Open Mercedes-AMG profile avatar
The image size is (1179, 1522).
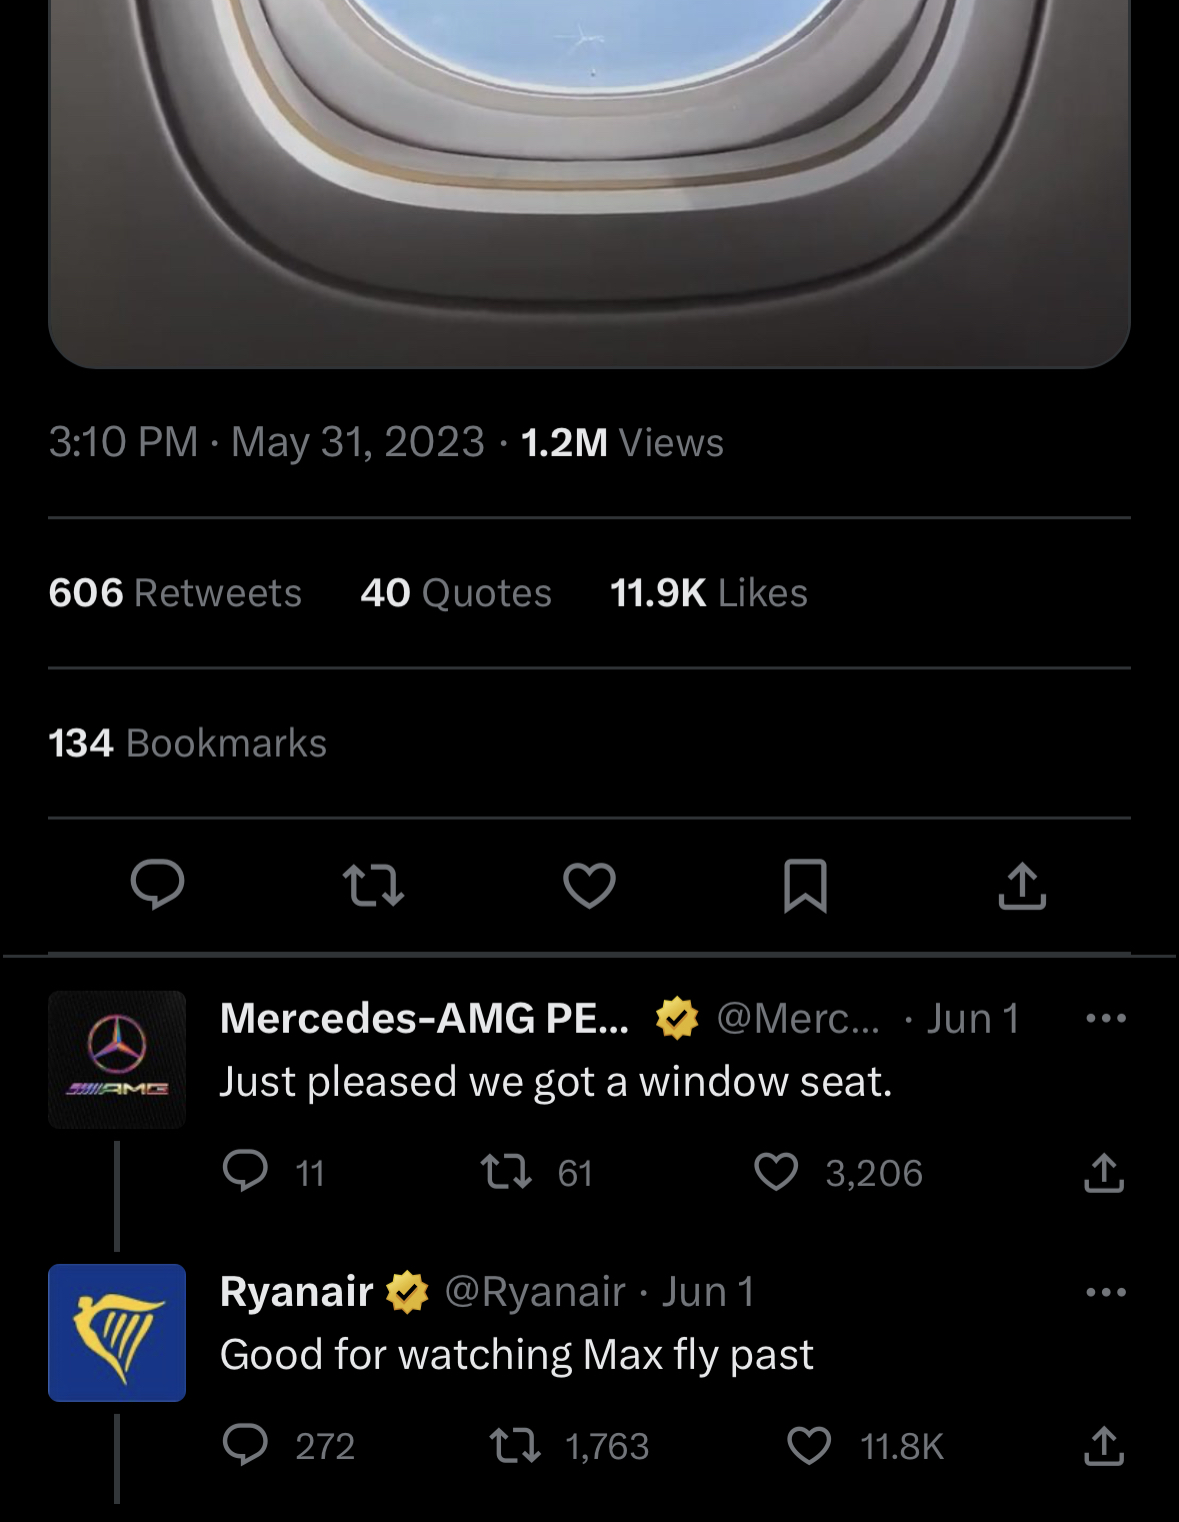point(117,1059)
